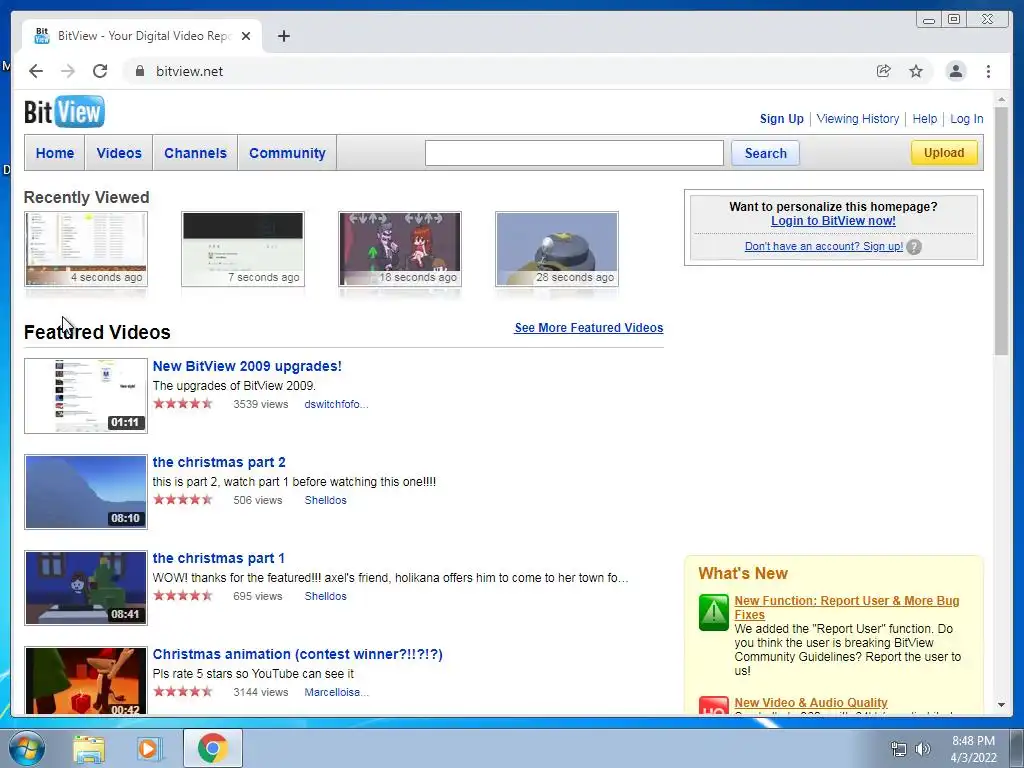The width and height of the screenshot is (1024, 768).
Task: Click the share page icon in address bar
Action: point(884,71)
